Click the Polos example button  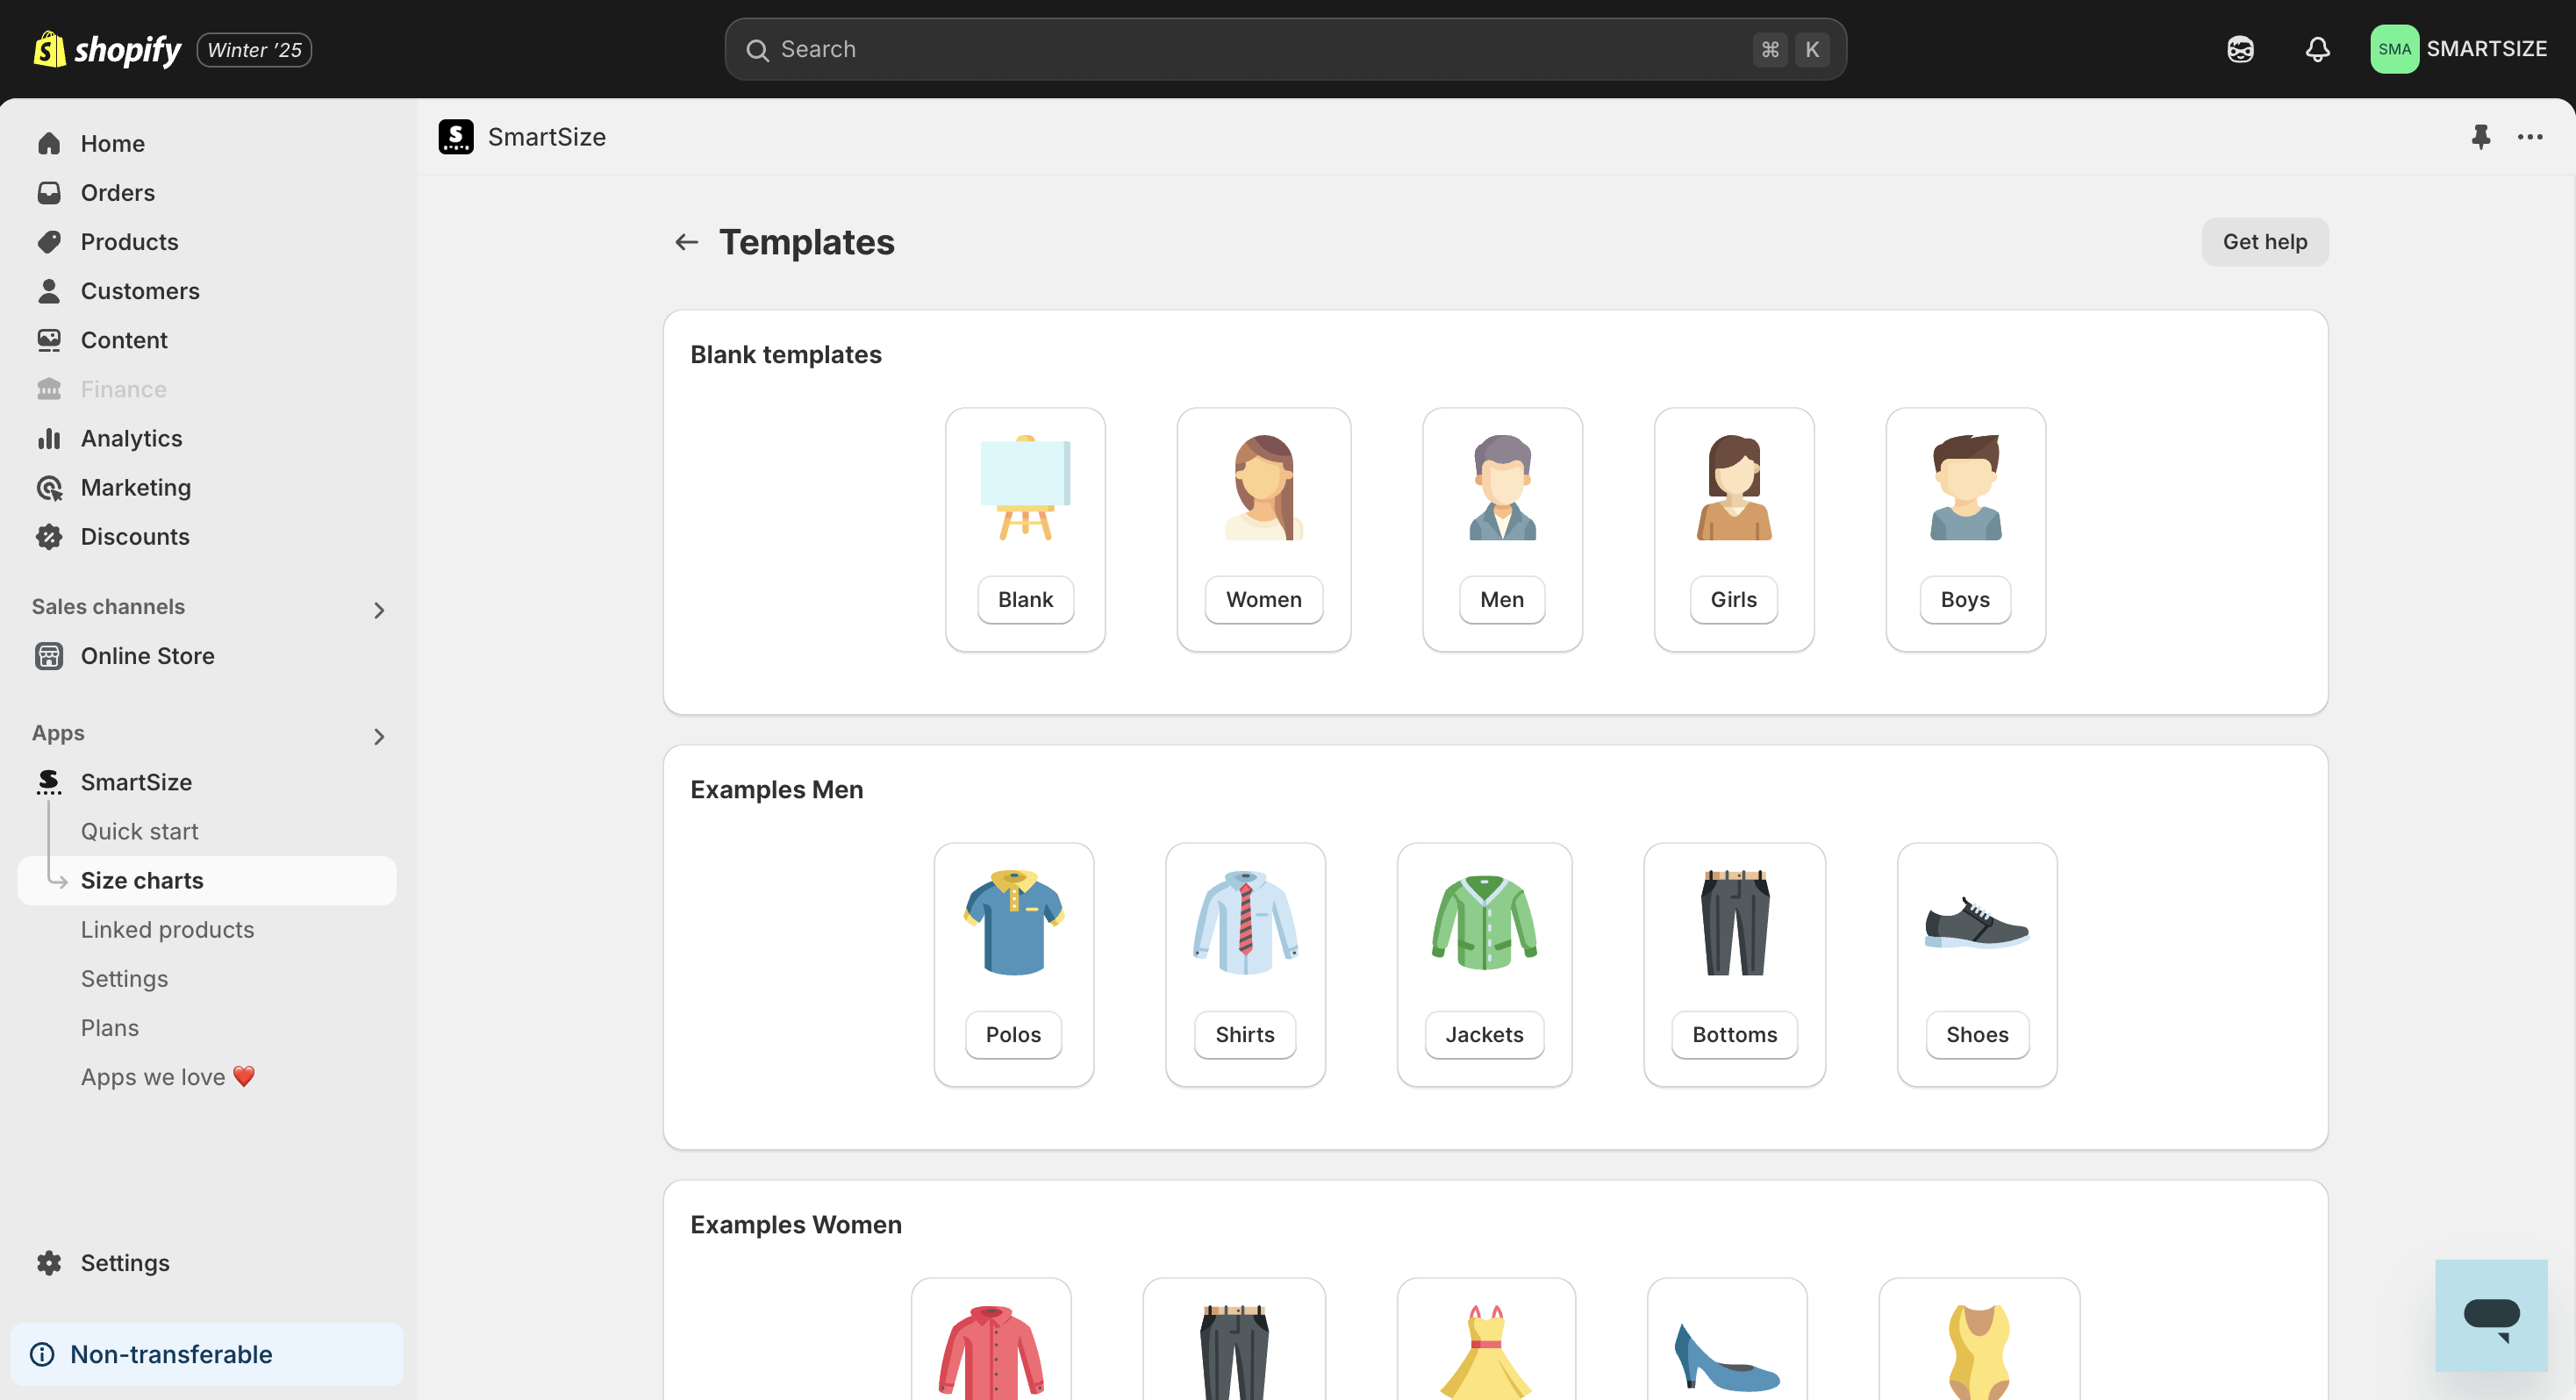pyautogui.click(x=1013, y=1035)
